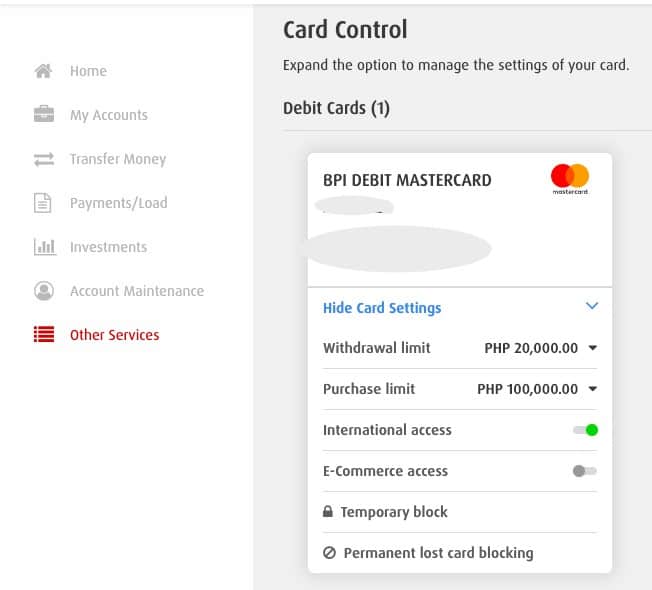Click the Other Services list icon

click(x=43, y=335)
